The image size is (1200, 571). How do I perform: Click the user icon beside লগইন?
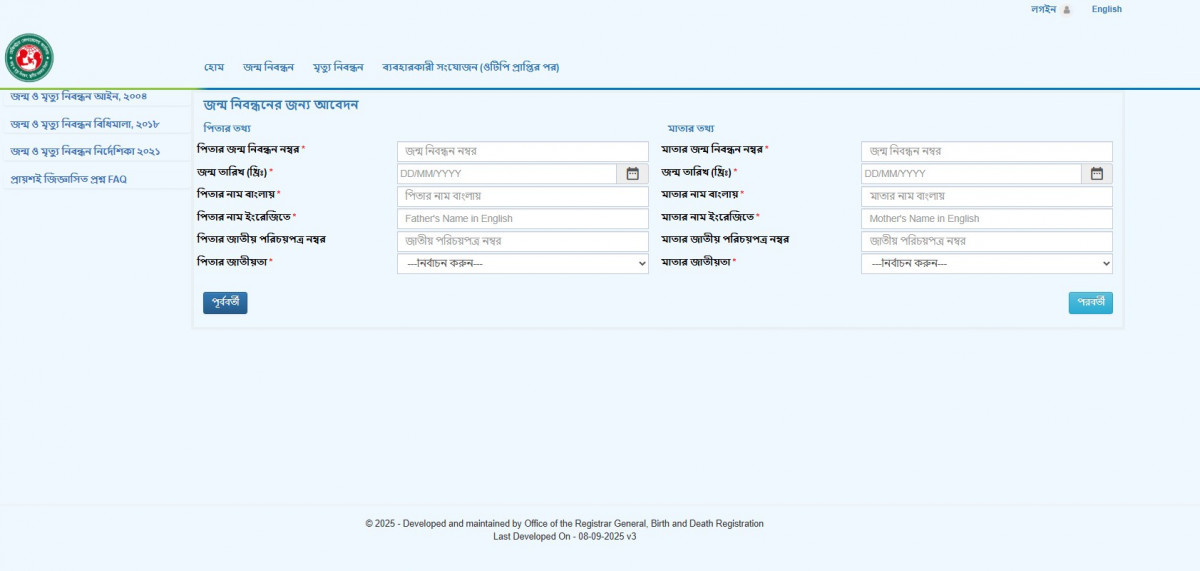click(1066, 10)
